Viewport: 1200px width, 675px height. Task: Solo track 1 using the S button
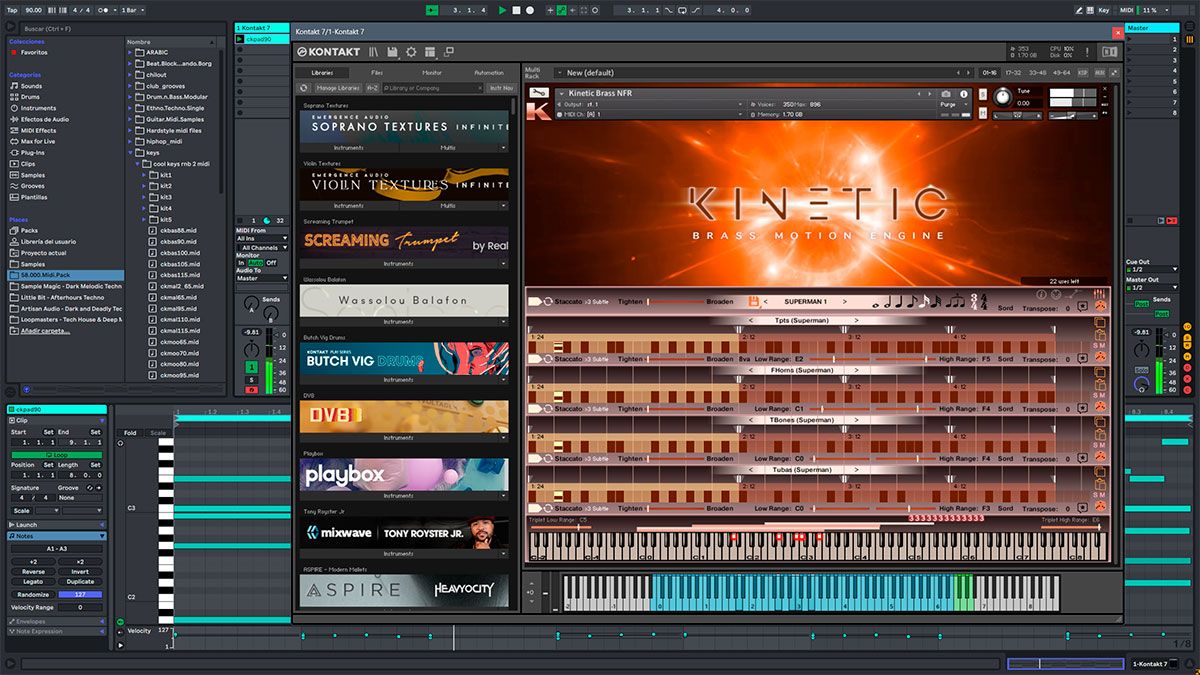[252, 380]
